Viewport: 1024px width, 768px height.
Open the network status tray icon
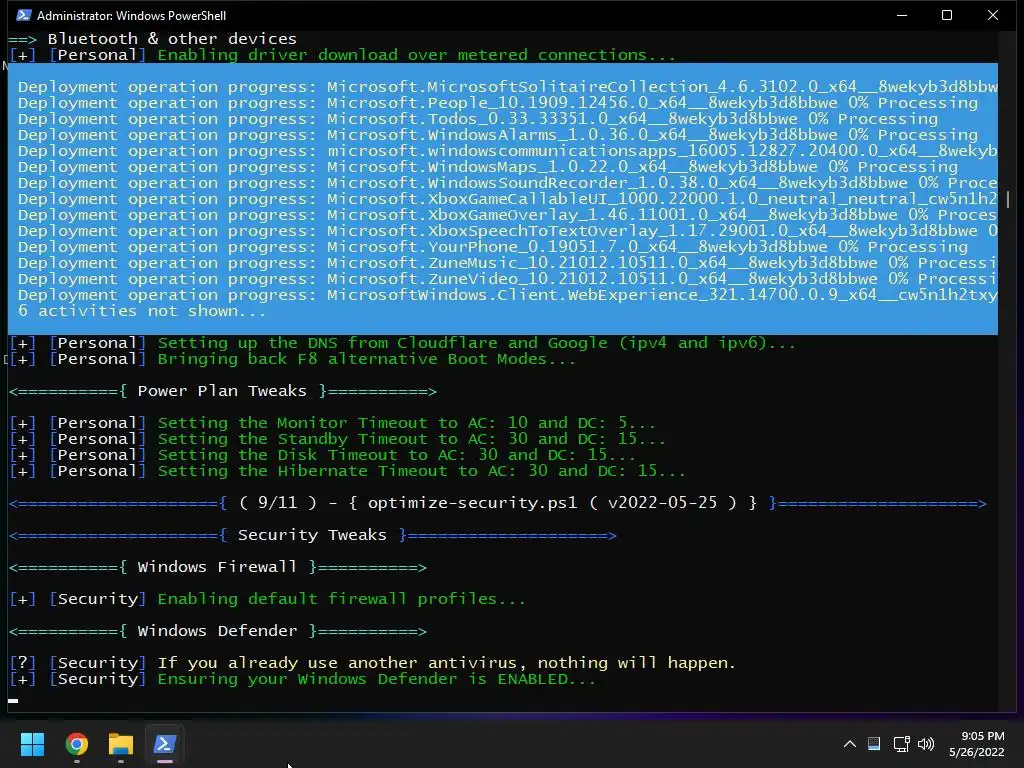(902, 744)
